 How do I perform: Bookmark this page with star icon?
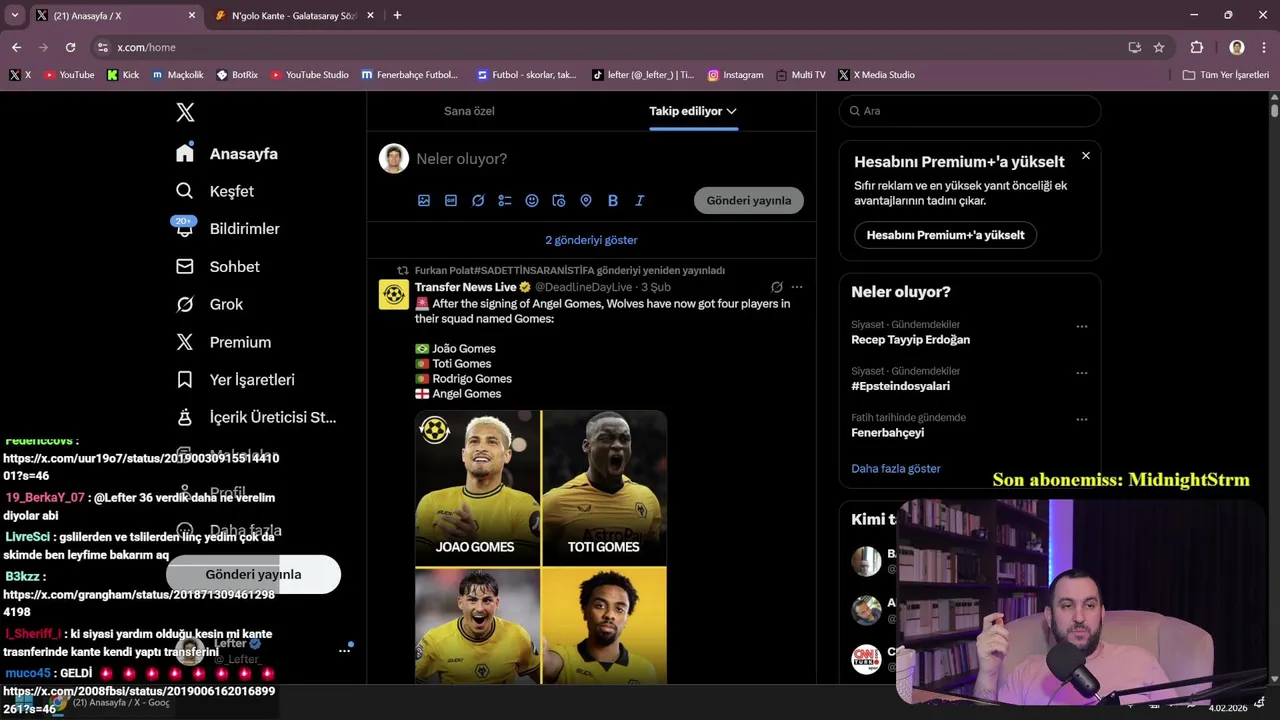click(1159, 47)
